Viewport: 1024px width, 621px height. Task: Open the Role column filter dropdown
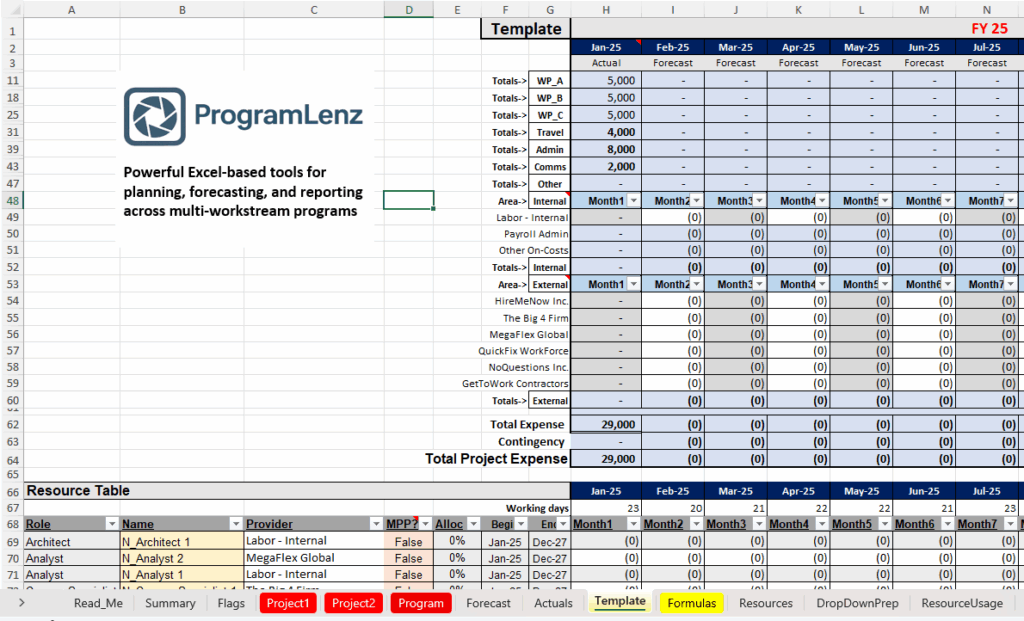point(110,524)
